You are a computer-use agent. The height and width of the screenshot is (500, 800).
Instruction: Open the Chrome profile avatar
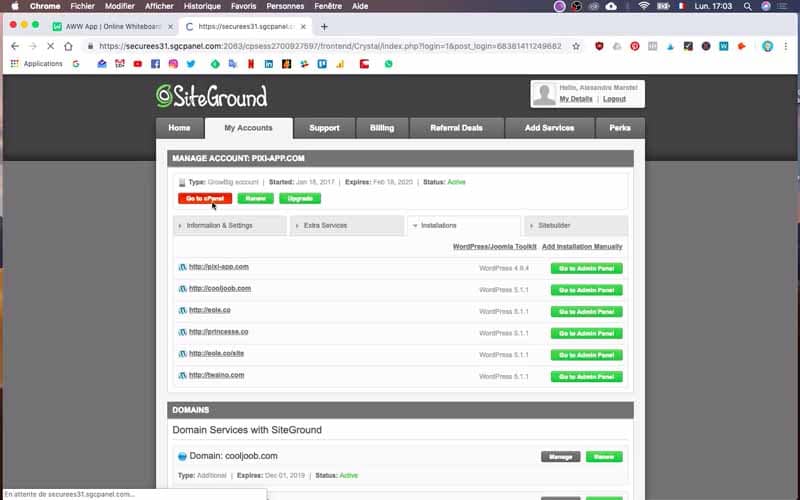click(767, 46)
